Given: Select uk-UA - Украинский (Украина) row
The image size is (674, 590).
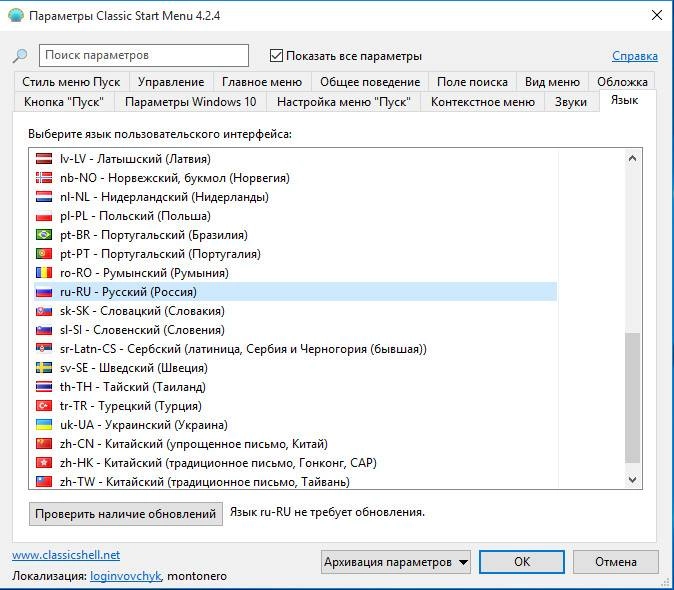Looking at the screenshot, I should 296,425.
